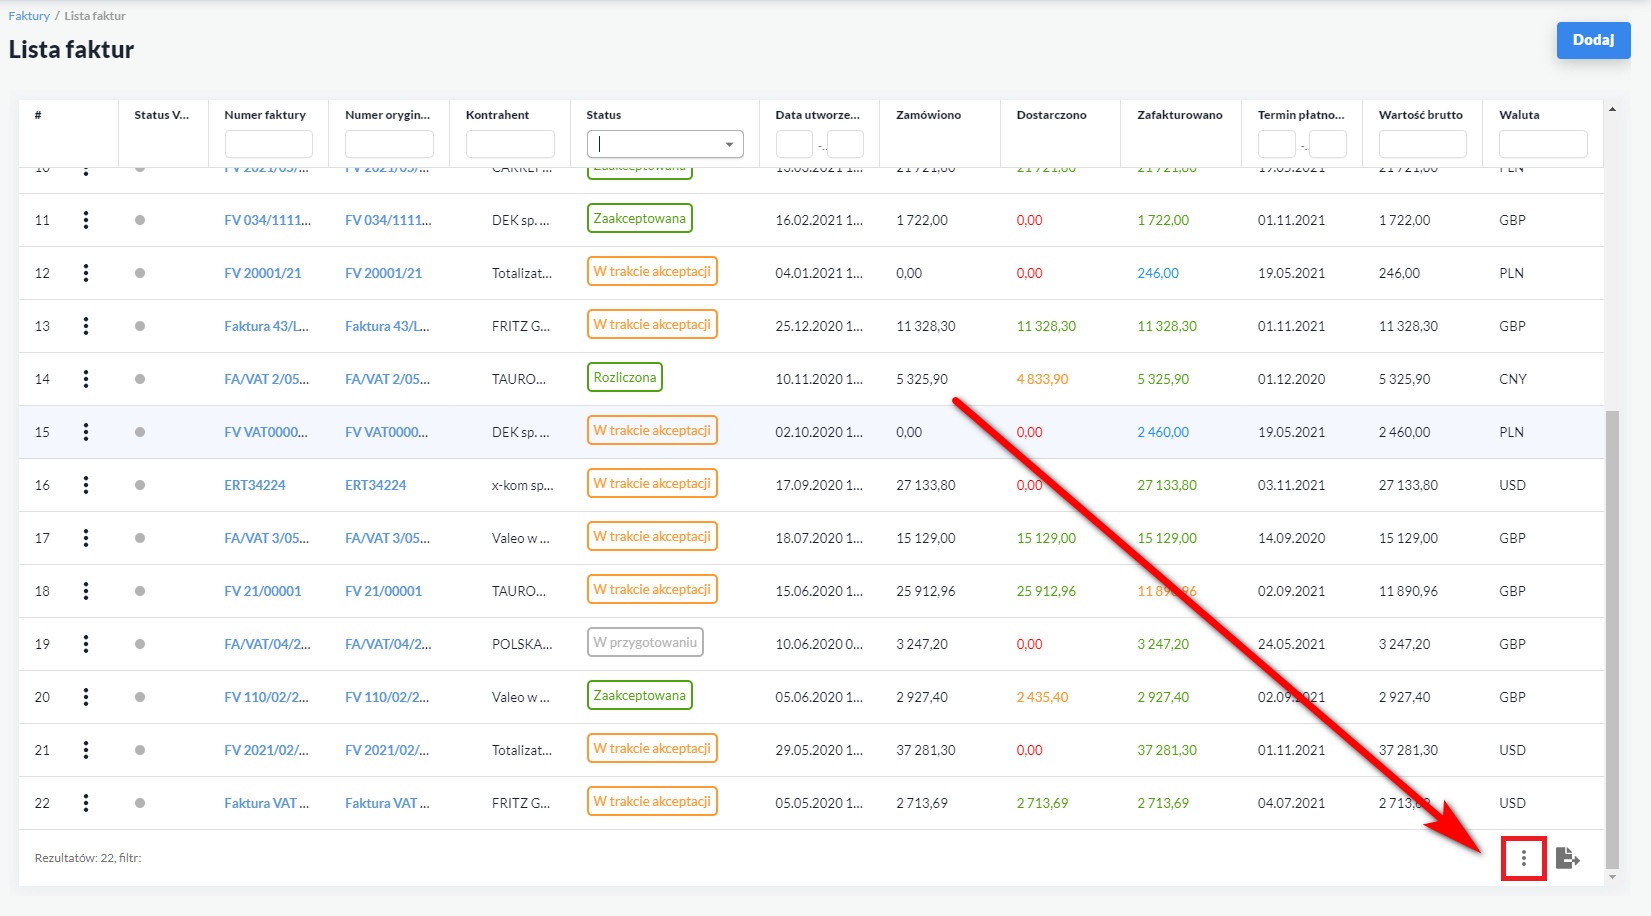Viewport: 1651px width, 916px height.
Task: Open row 19 actions menu (three dots)
Action: point(86,644)
